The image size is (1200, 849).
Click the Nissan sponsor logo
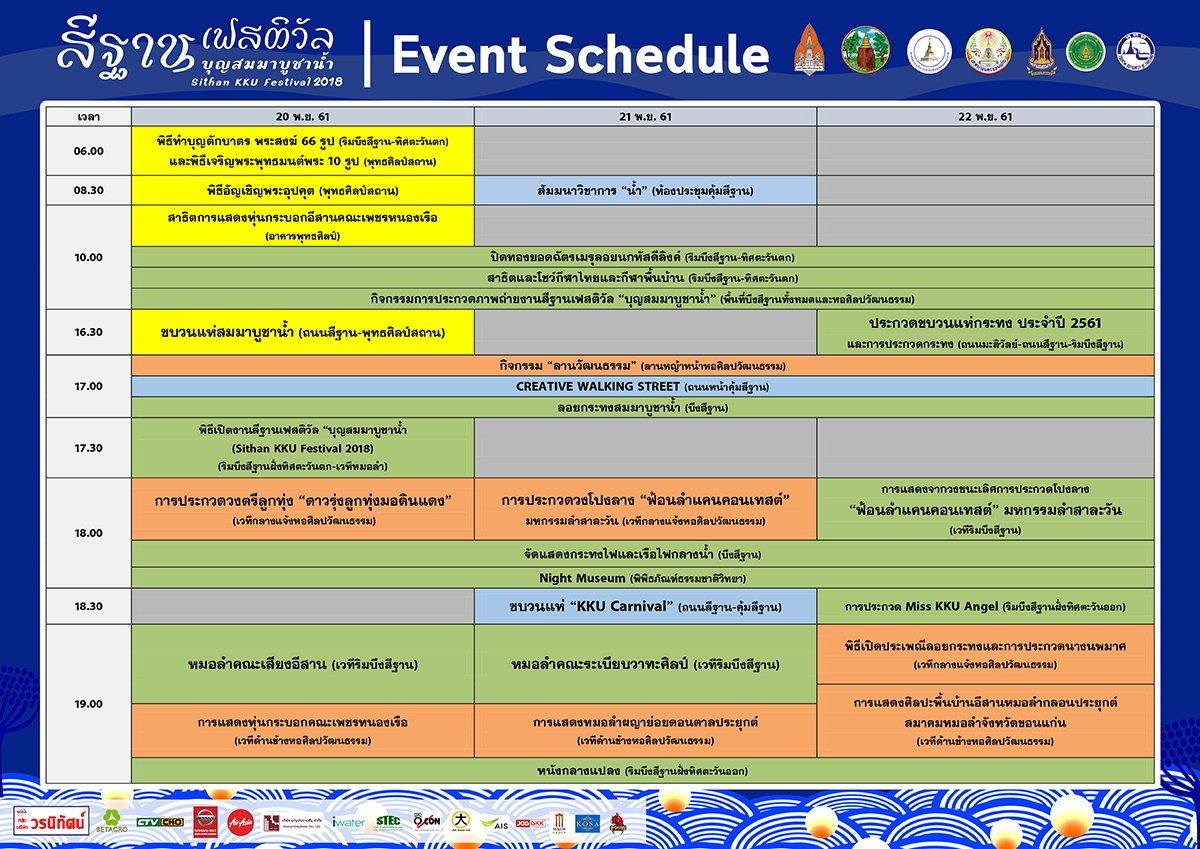pos(204,821)
